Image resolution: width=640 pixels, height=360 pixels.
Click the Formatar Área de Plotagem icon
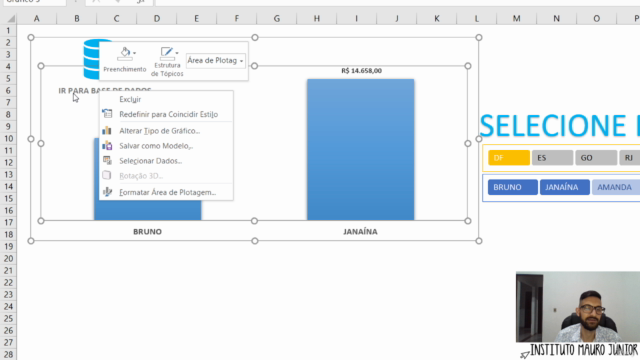click(x=107, y=192)
